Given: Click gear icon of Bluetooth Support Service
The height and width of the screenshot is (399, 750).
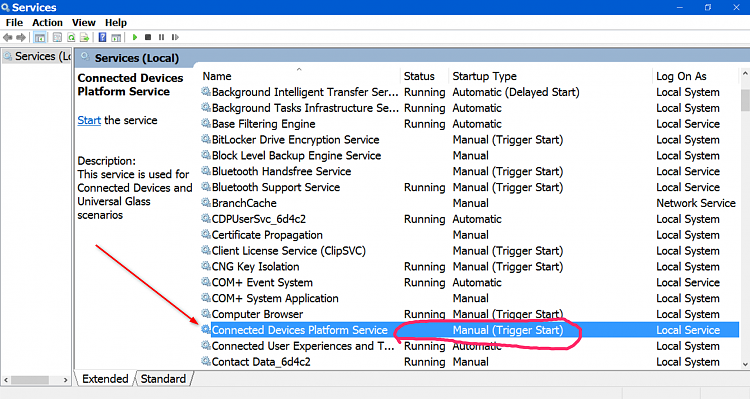Looking at the screenshot, I should (206, 187).
